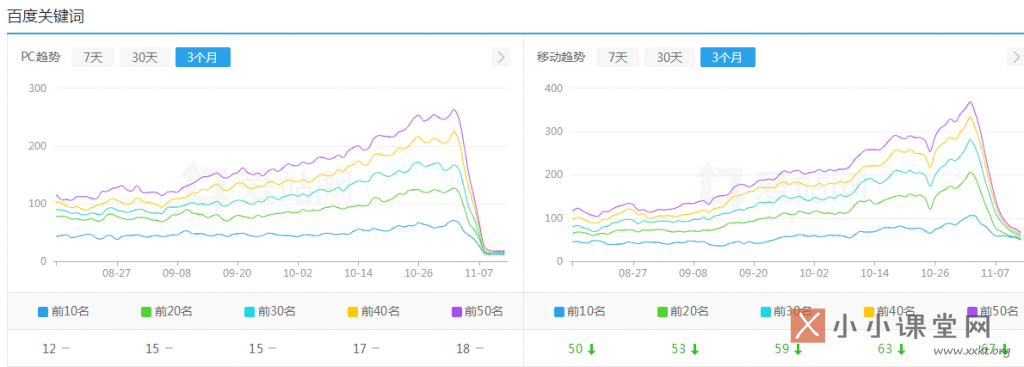Image resolution: width=1024 pixels, height=367 pixels.
Task: Toggle 前50名 series in PC legend
Action: click(x=477, y=311)
